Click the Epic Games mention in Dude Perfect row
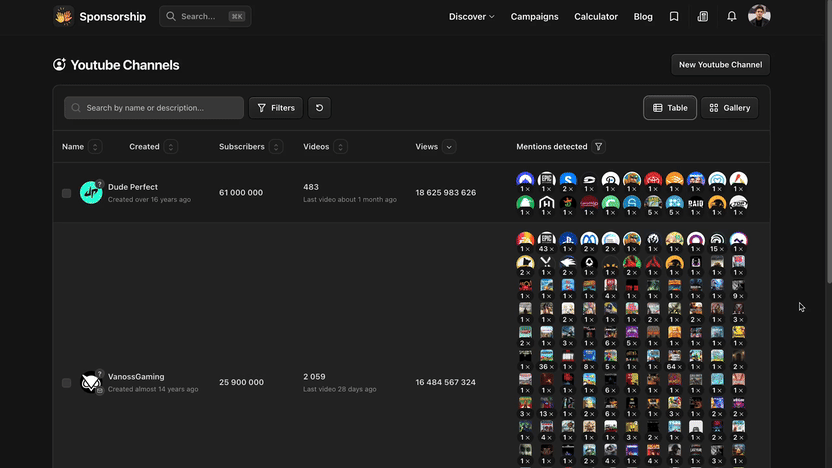 [547, 180]
